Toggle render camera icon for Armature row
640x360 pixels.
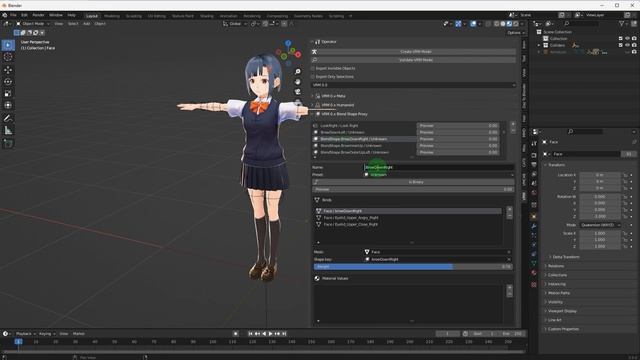(634, 52)
